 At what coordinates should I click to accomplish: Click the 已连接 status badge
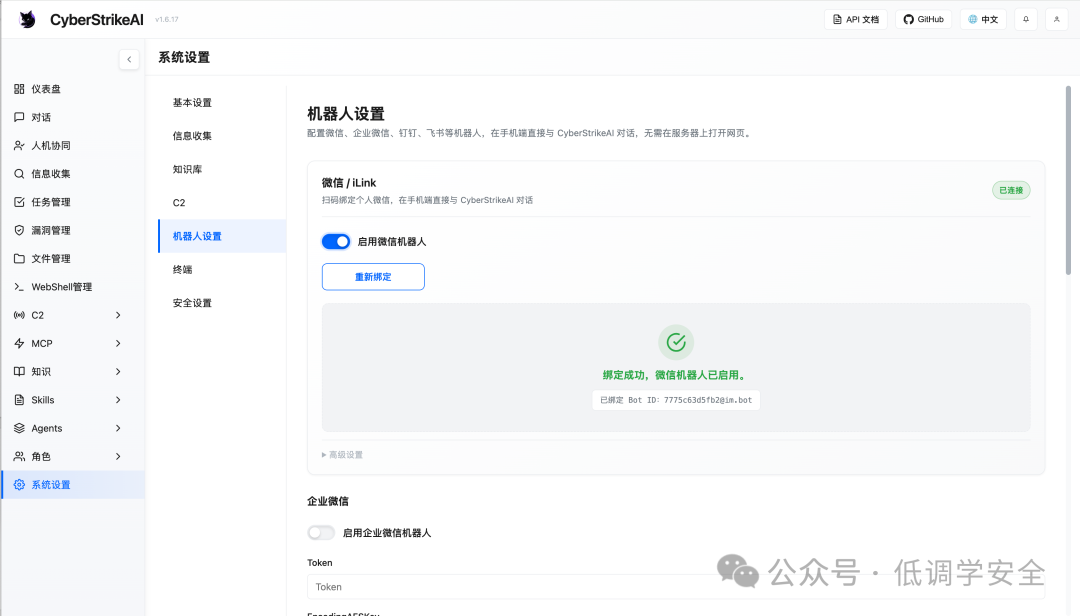click(x=1011, y=190)
